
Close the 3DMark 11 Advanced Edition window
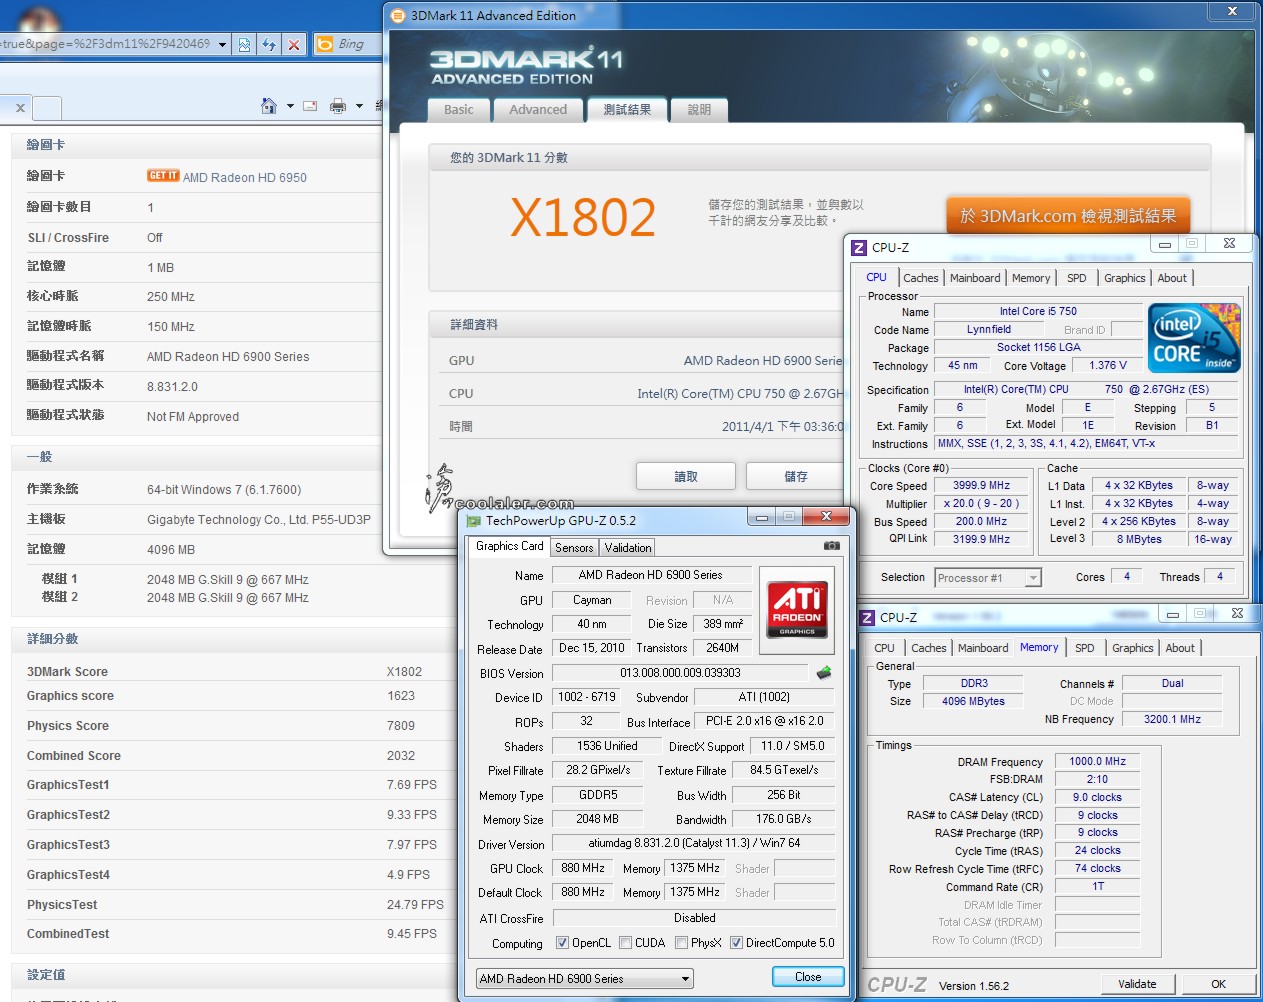(x=1232, y=11)
